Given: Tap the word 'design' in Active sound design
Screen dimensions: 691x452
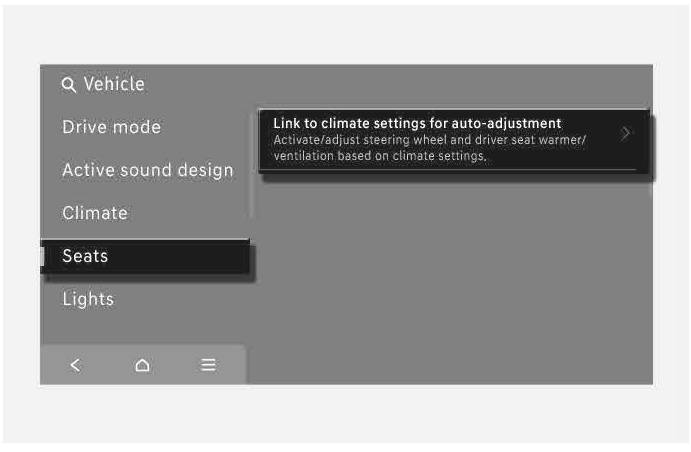Looking at the screenshot, I should (205, 171).
